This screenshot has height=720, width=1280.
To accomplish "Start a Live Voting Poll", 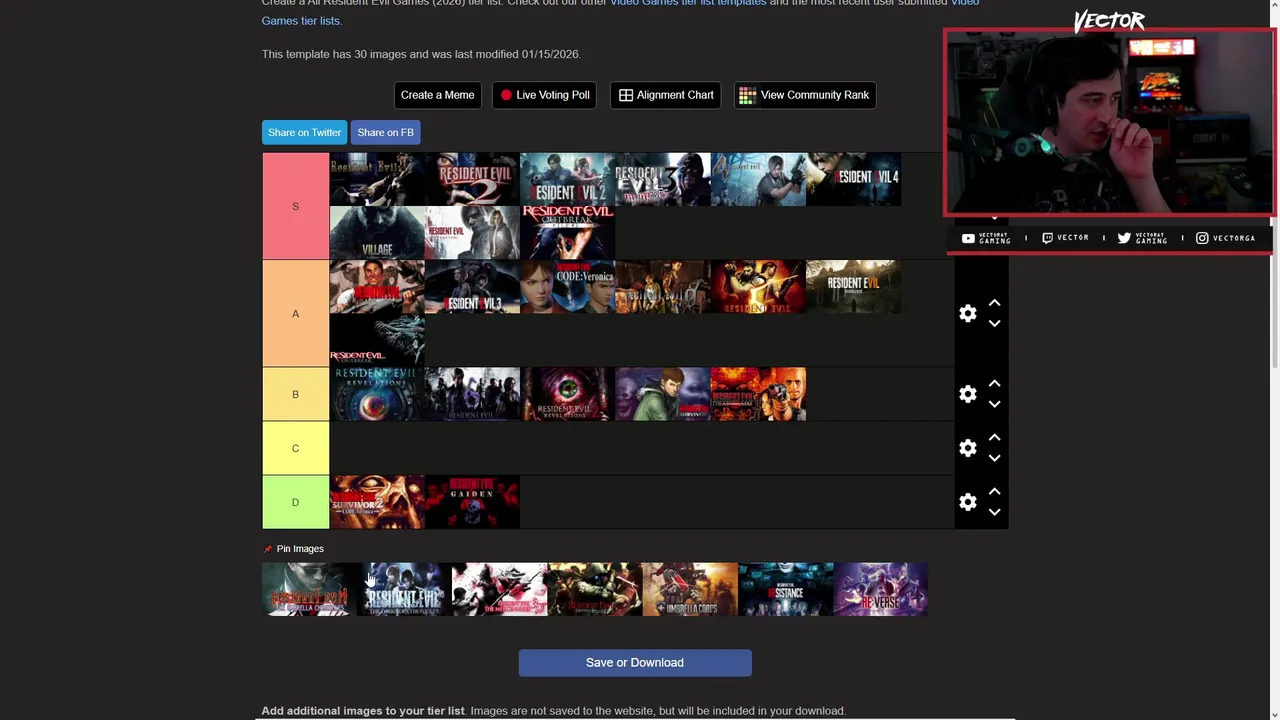I will 544,95.
